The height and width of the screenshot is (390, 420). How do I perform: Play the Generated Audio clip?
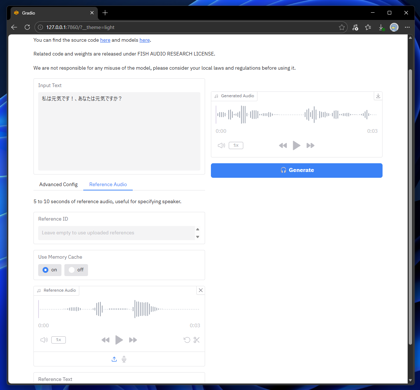pyautogui.click(x=296, y=145)
